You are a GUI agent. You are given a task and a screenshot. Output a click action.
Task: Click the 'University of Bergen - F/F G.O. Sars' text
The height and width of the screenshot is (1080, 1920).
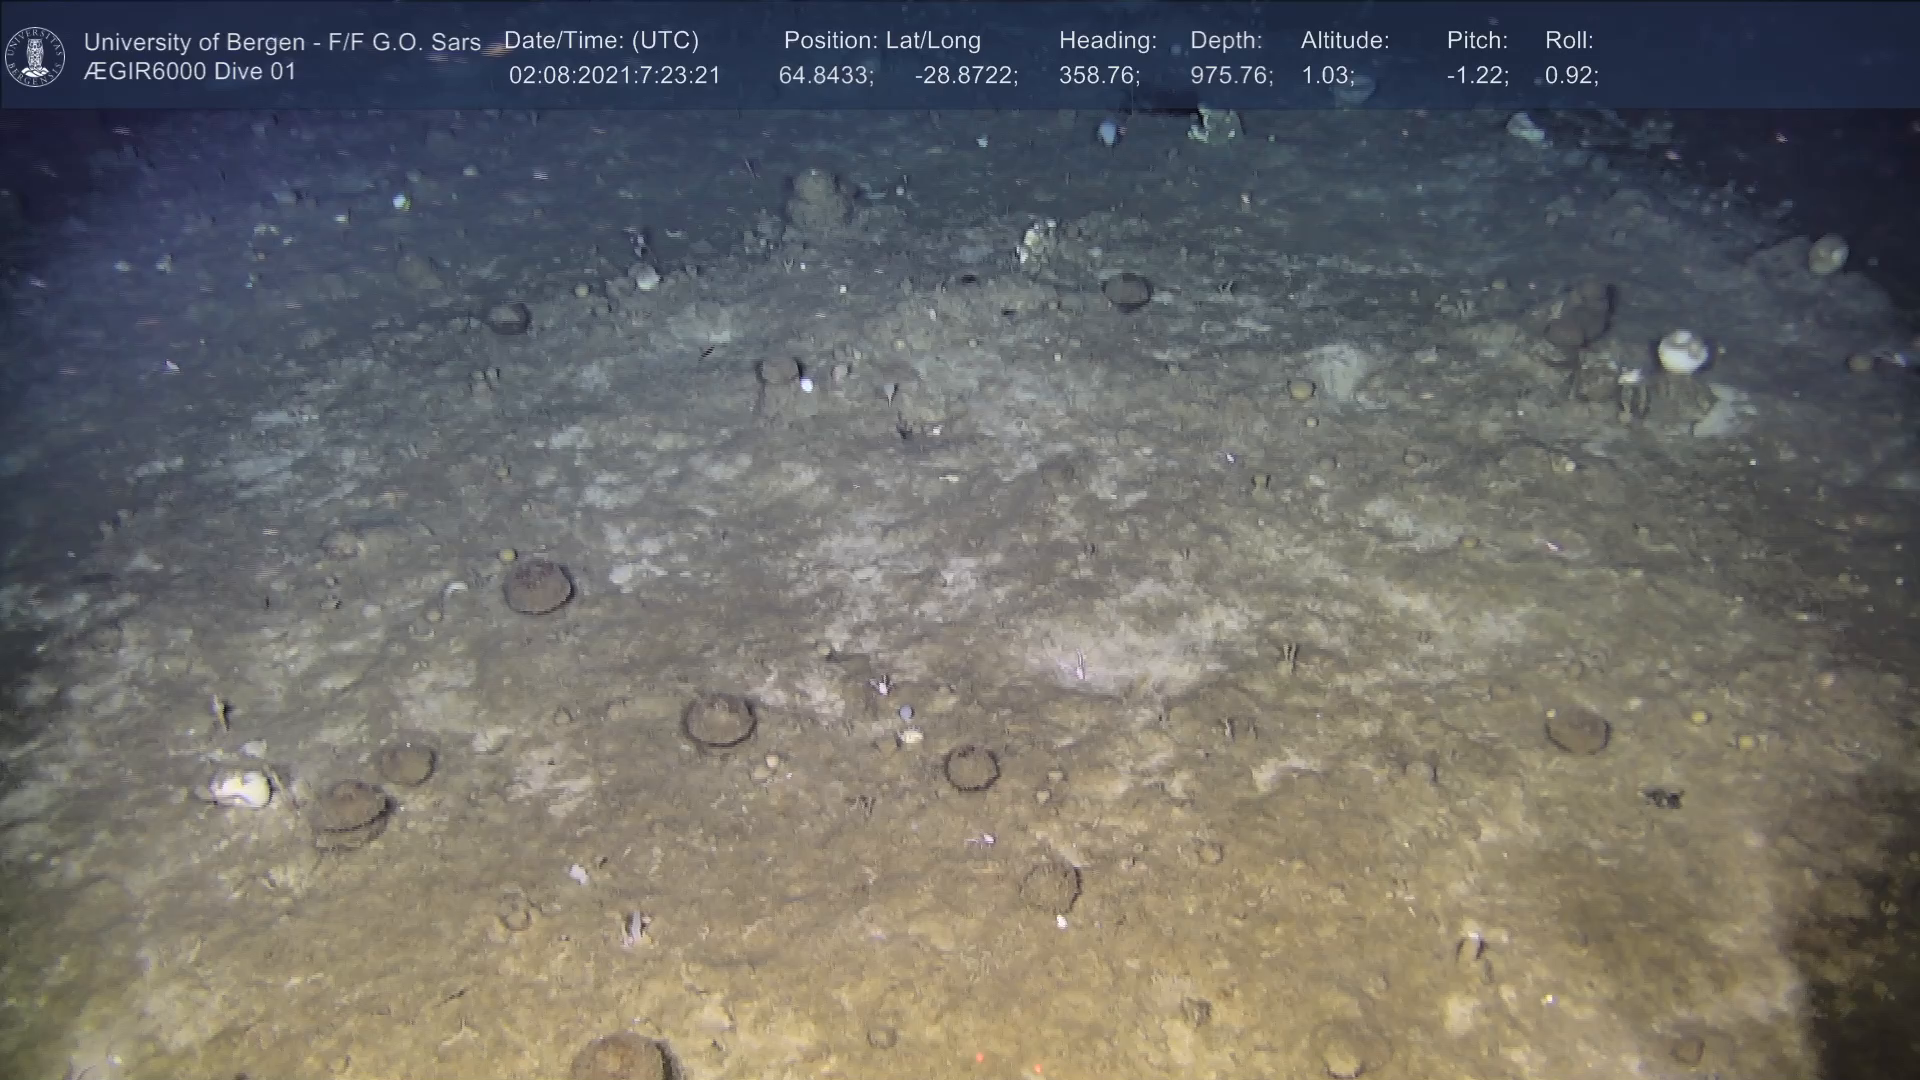pyautogui.click(x=282, y=42)
